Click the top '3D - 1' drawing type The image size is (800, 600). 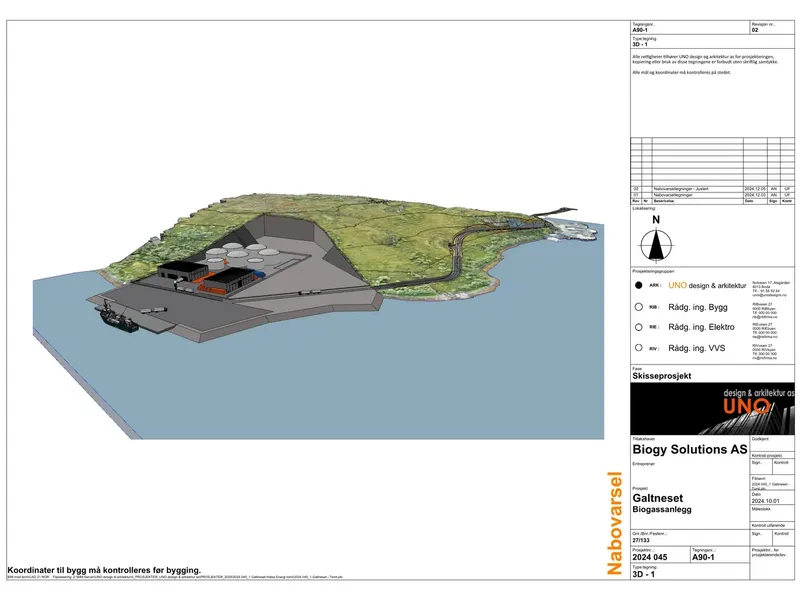coord(640,44)
